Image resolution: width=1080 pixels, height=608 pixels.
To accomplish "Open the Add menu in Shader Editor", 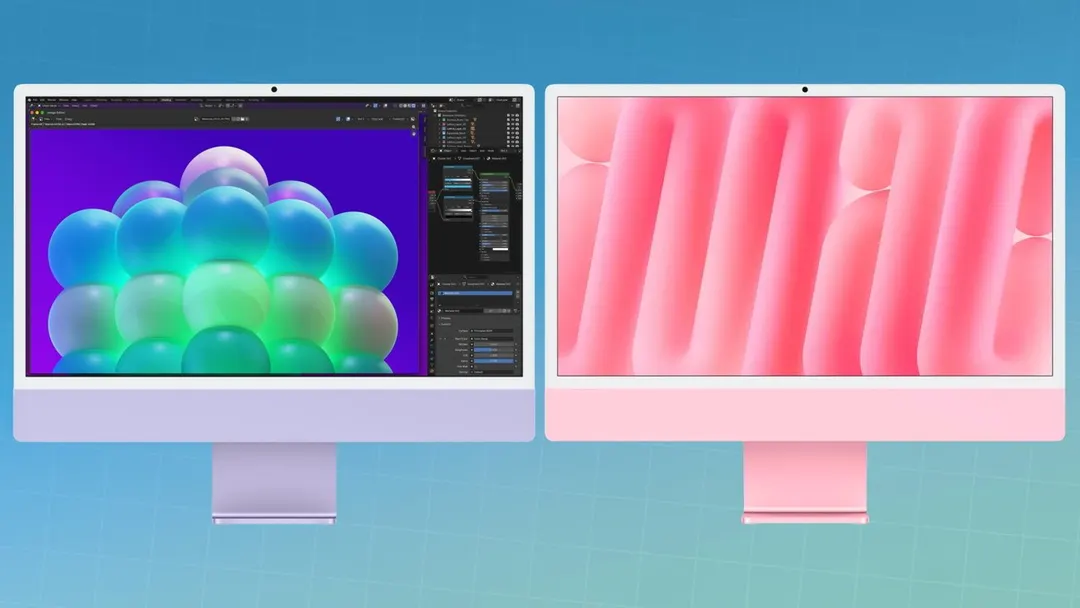I will [x=482, y=151].
